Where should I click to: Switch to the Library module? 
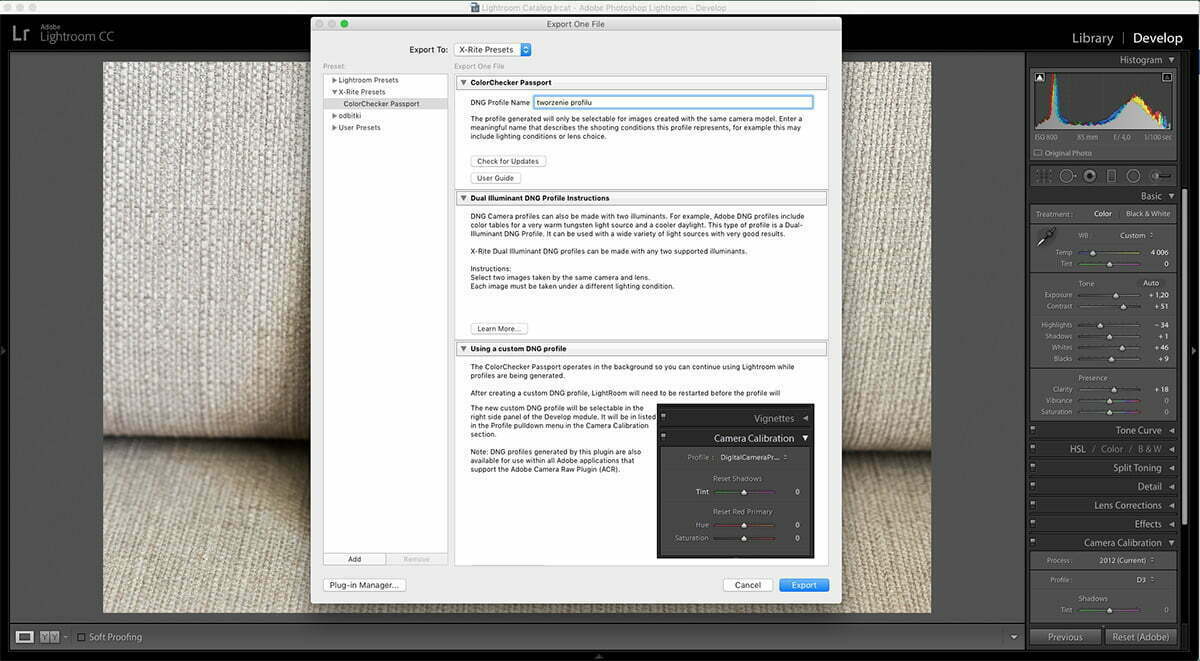point(1091,37)
